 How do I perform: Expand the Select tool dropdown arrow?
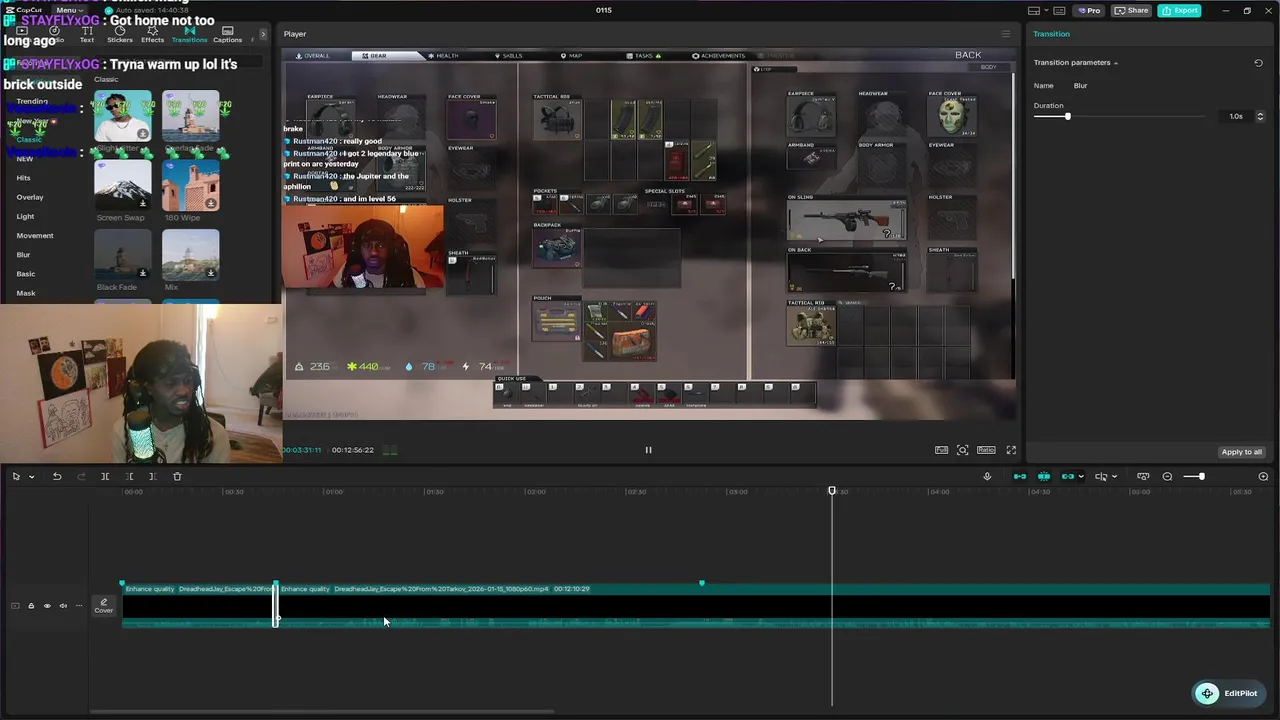(x=31, y=477)
